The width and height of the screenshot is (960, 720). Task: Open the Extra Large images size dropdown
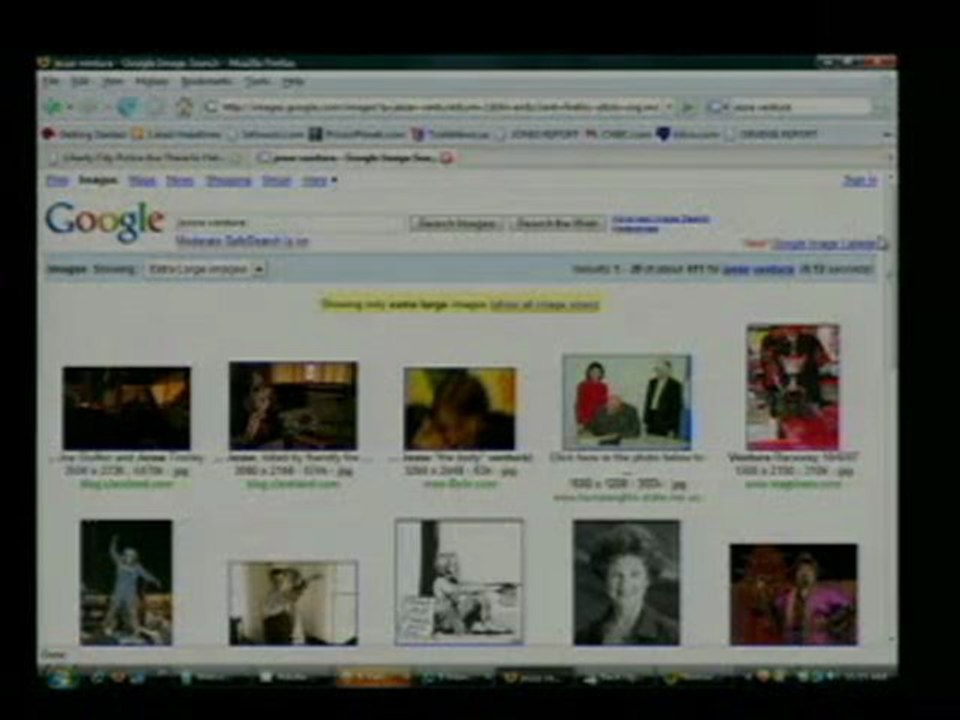click(x=205, y=269)
